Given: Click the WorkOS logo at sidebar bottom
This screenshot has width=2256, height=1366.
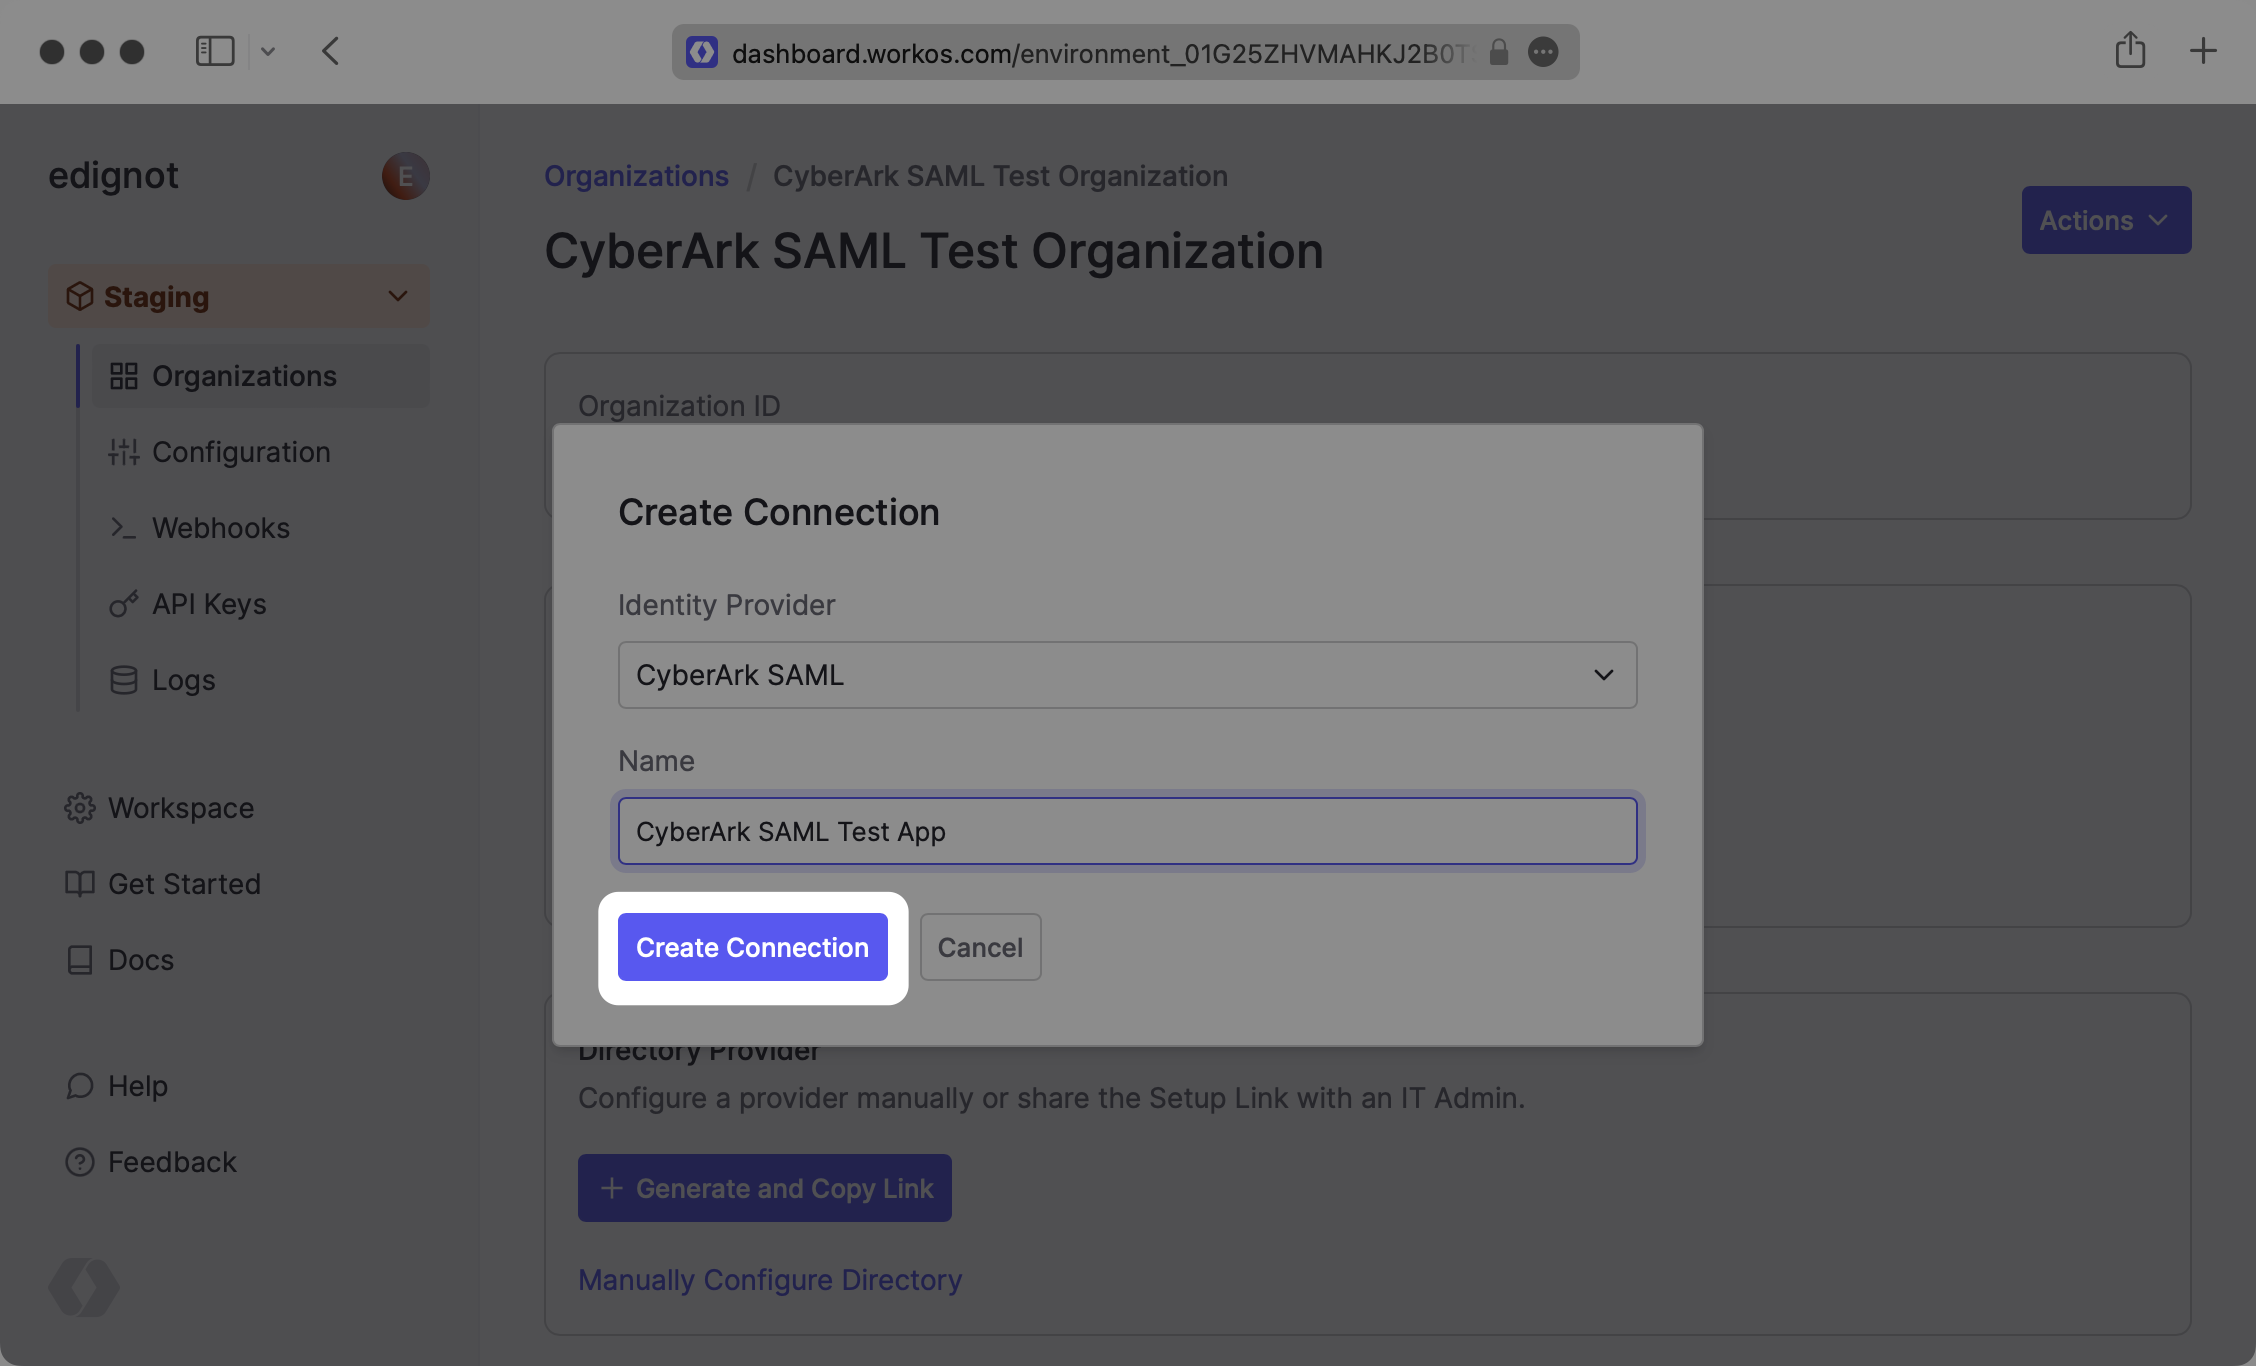Looking at the screenshot, I should (x=84, y=1287).
